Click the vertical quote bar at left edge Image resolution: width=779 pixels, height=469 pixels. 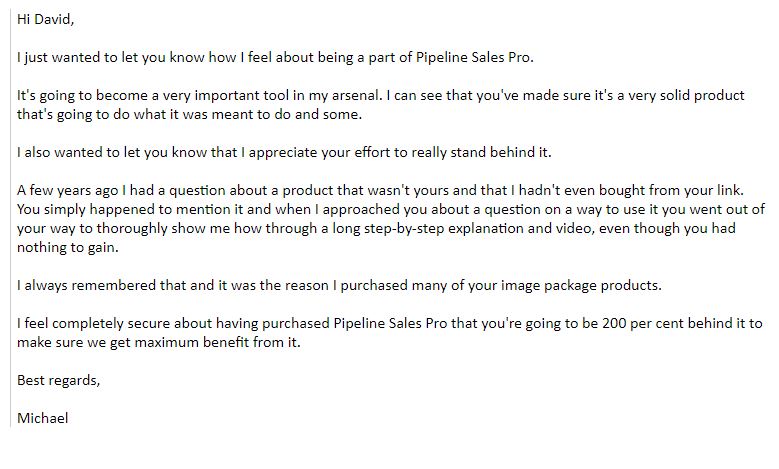coord(10,219)
